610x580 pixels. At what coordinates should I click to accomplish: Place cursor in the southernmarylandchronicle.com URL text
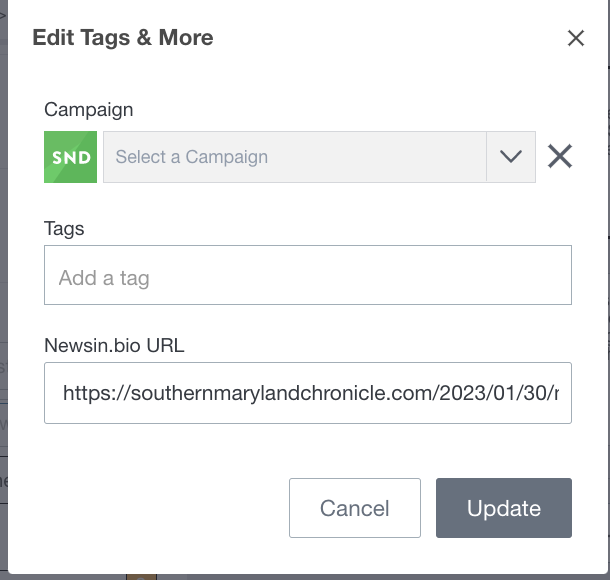click(x=310, y=393)
